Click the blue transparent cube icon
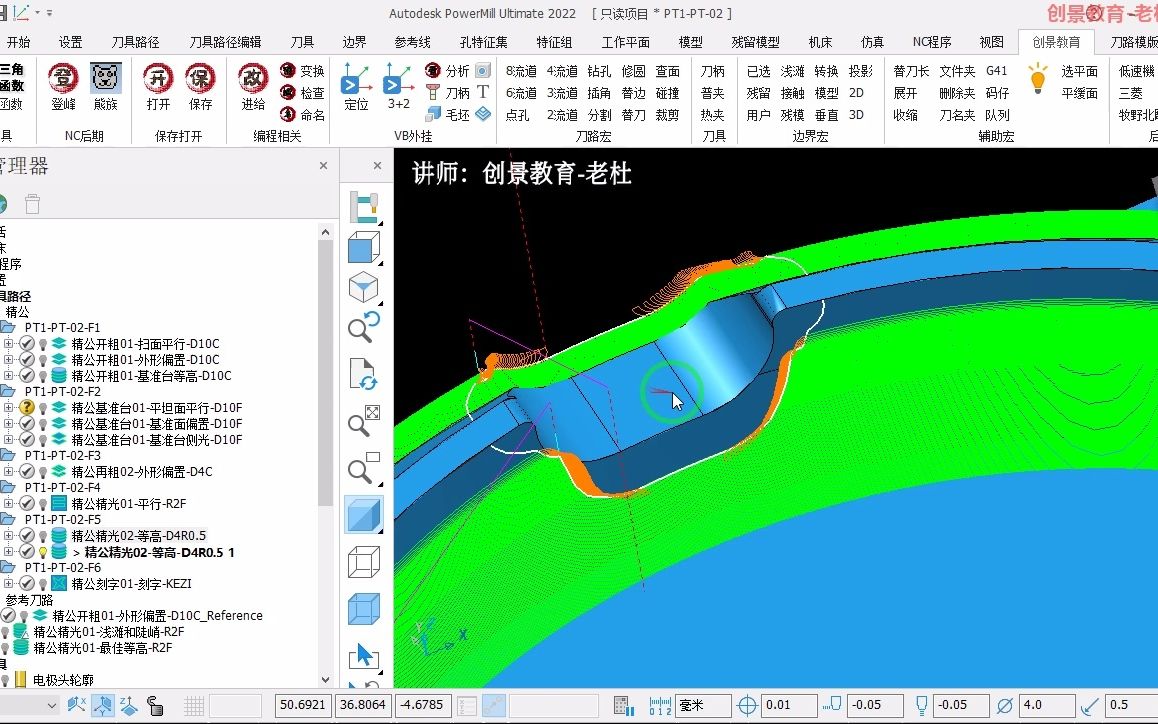 (363, 609)
